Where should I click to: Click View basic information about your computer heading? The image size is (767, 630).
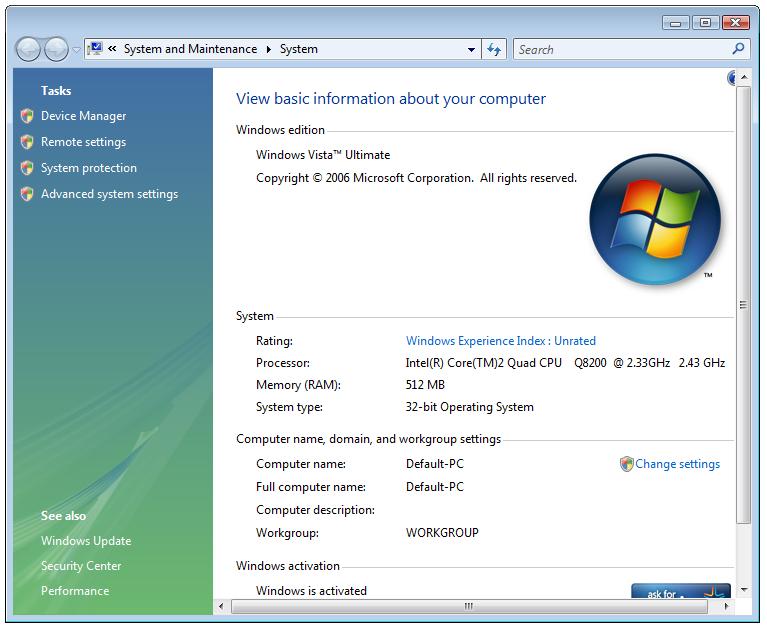[x=391, y=99]
